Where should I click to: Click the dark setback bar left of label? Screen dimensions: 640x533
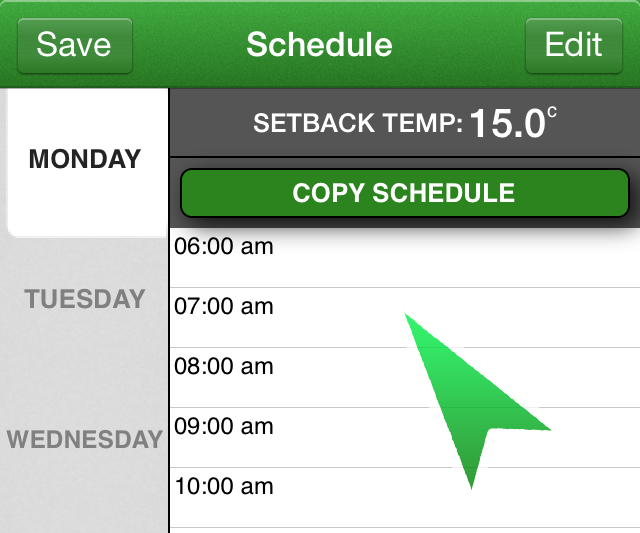click(210, 124)
